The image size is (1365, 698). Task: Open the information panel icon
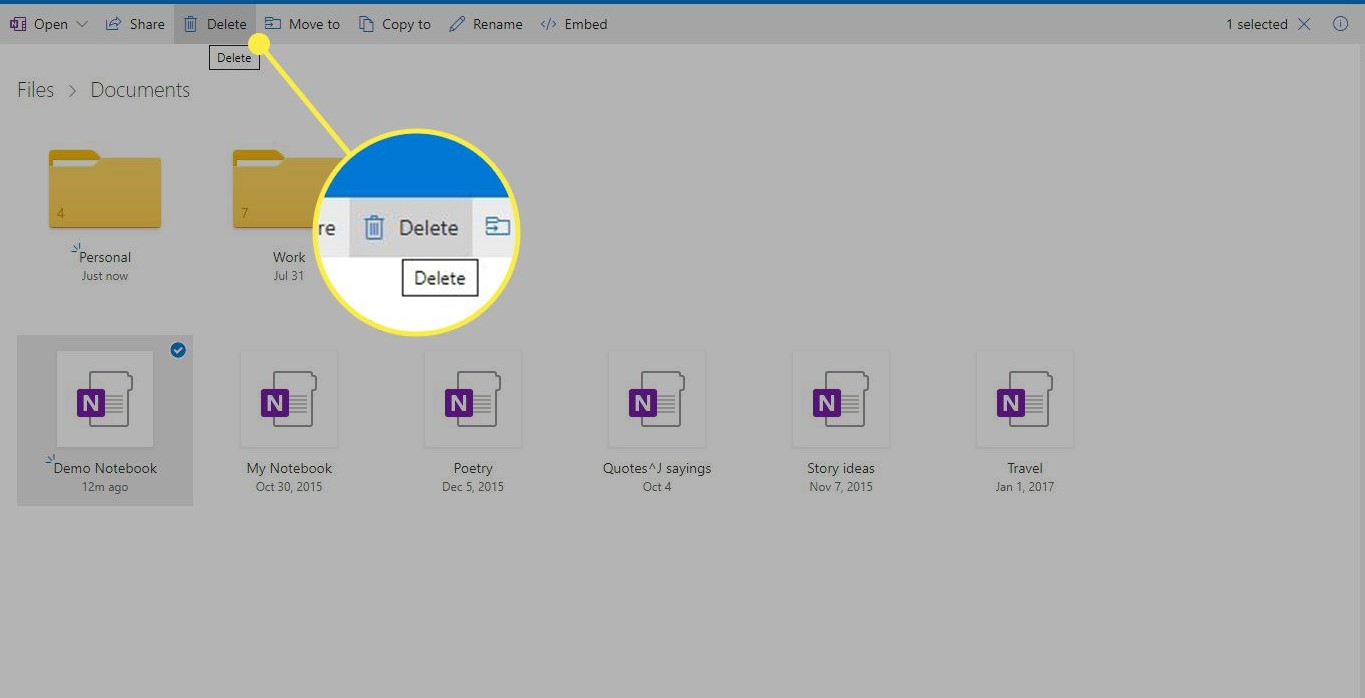click(x=1340, y=24)
